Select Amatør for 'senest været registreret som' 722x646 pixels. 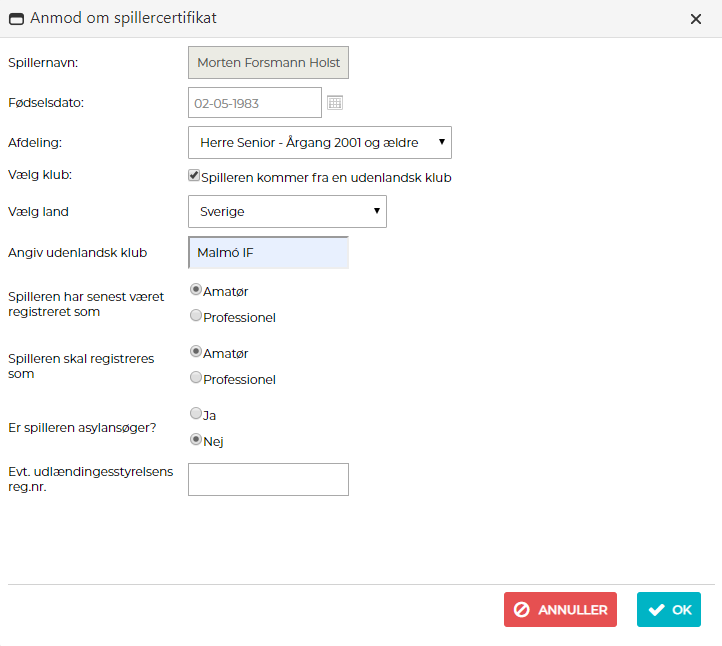[x=196, y=290]
